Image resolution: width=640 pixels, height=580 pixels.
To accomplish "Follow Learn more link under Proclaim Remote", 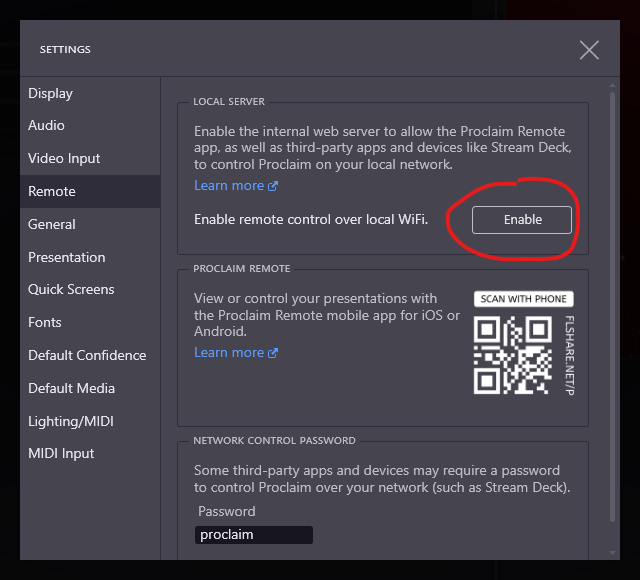I will [235, 352].
